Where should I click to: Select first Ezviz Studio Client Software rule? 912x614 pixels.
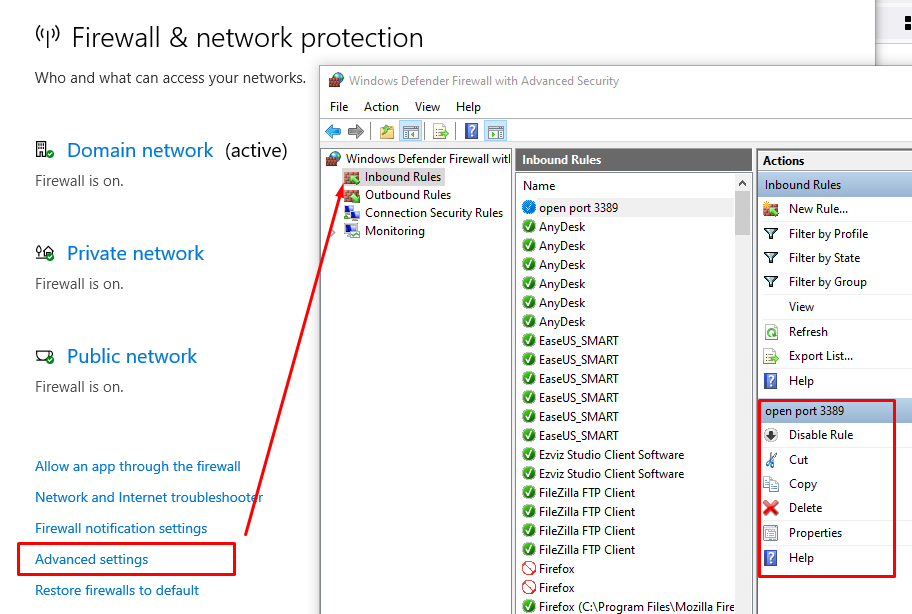(611, 455)
